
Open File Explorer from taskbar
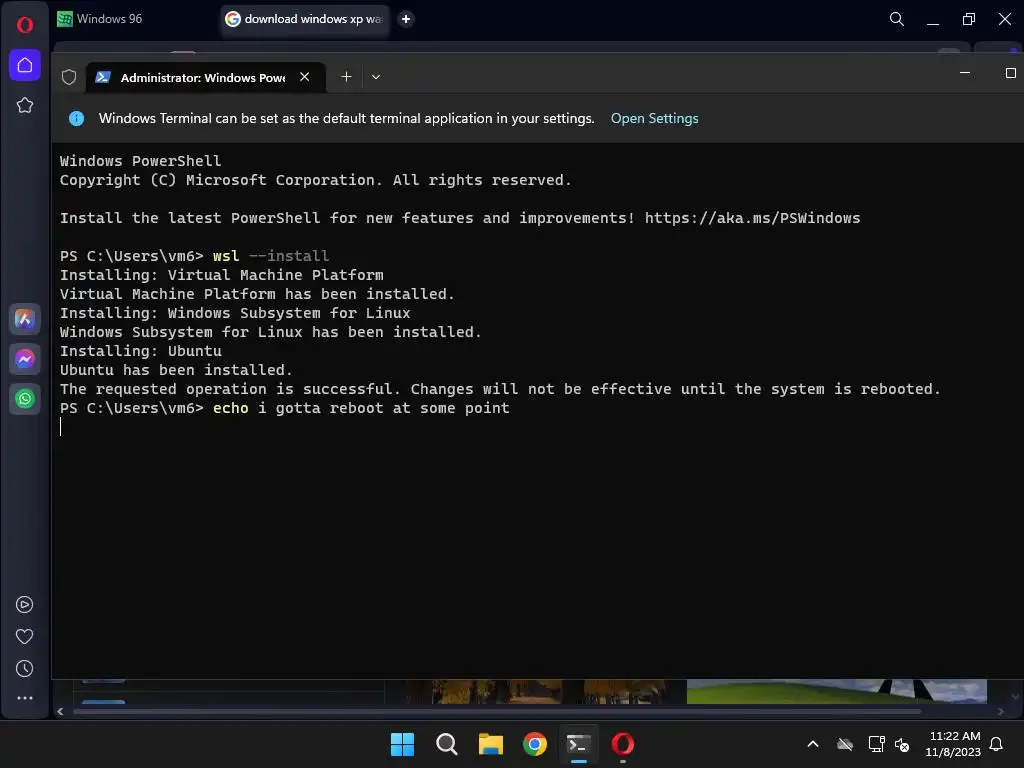click(x=490, y=744)
